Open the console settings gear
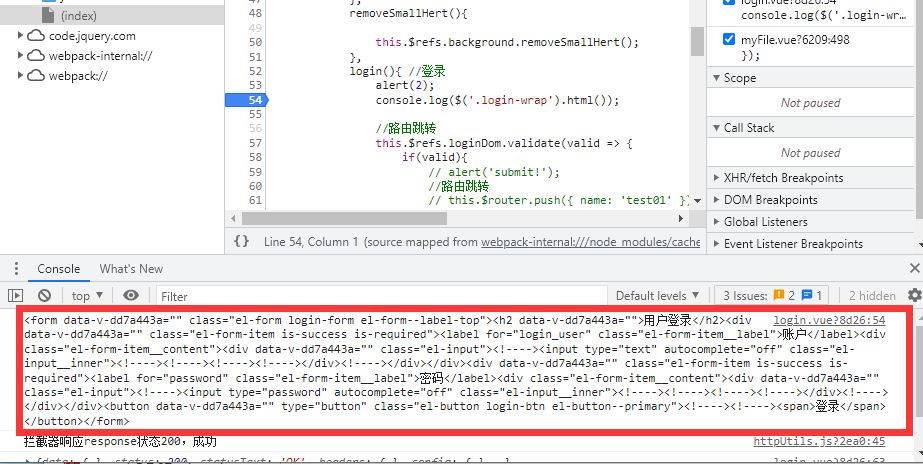 (x=914, y=295)
